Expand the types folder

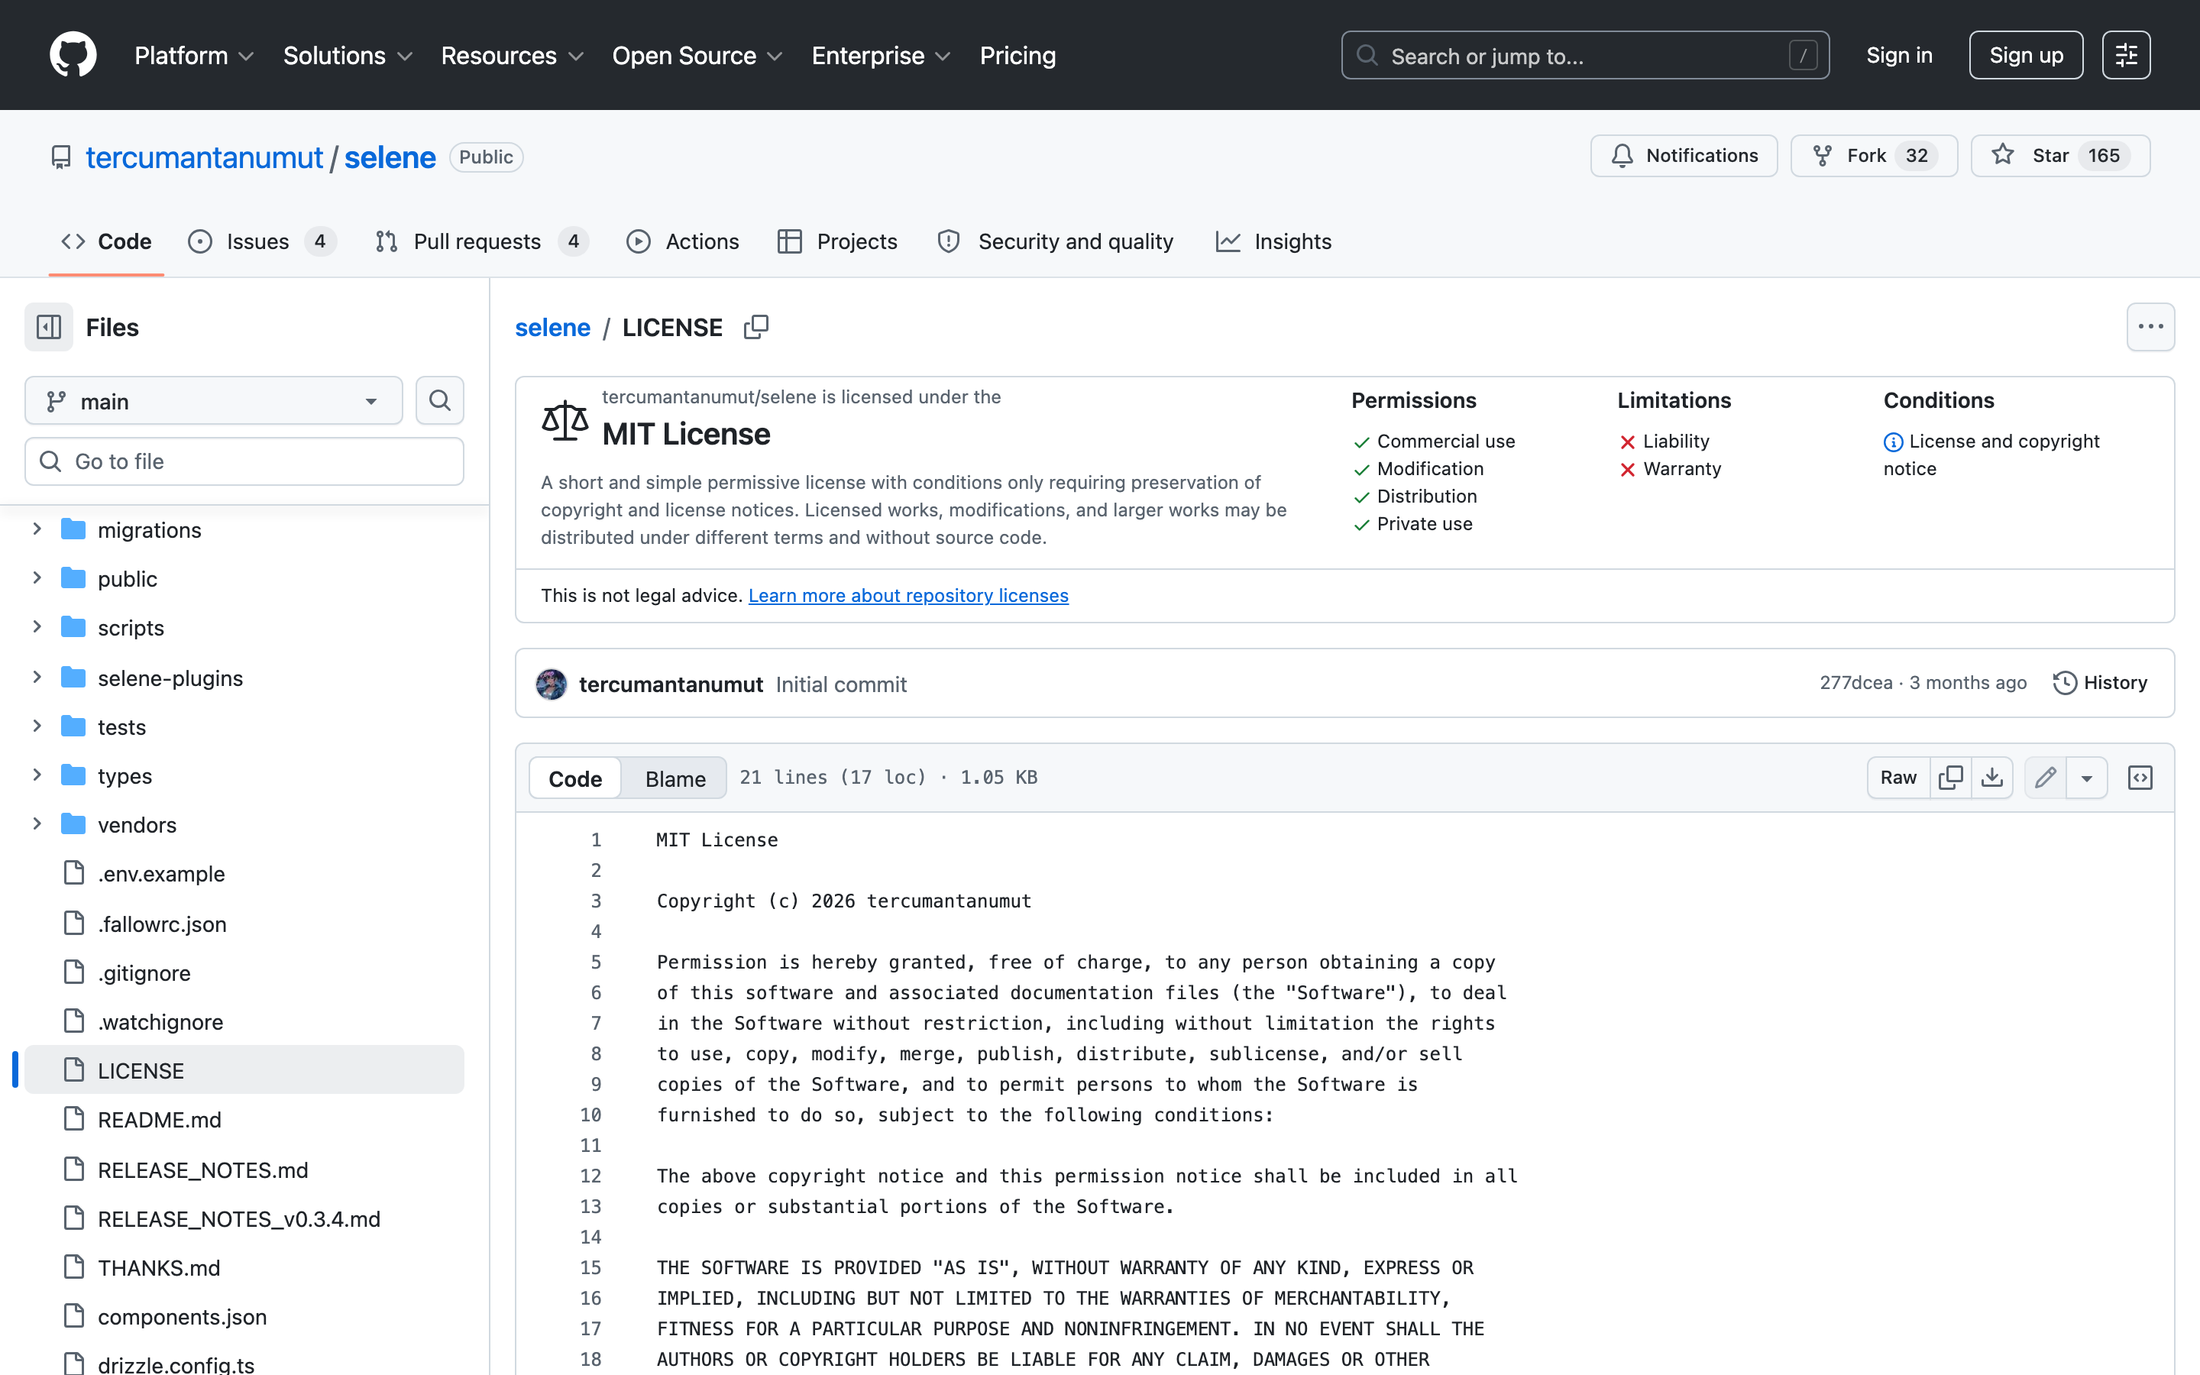[37, 775]
